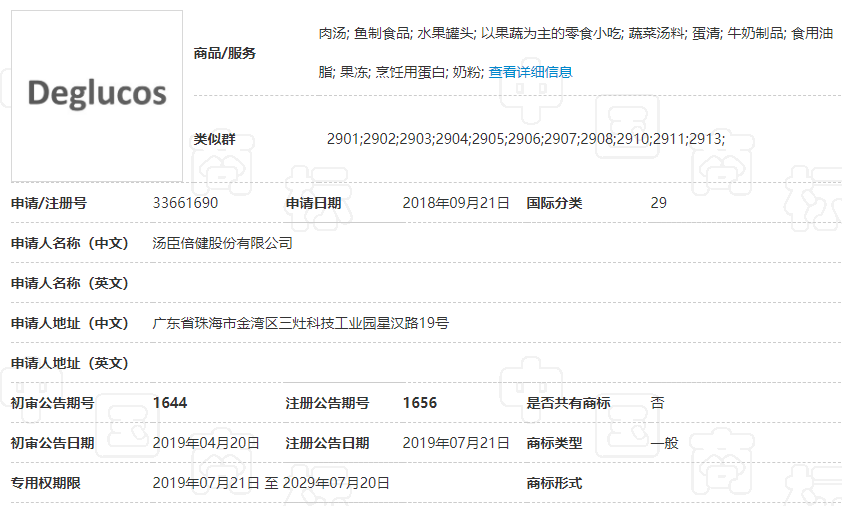Click shared trademark value 否
The image size is (842, 506).
pyautogui.click(x=657, y=403)
